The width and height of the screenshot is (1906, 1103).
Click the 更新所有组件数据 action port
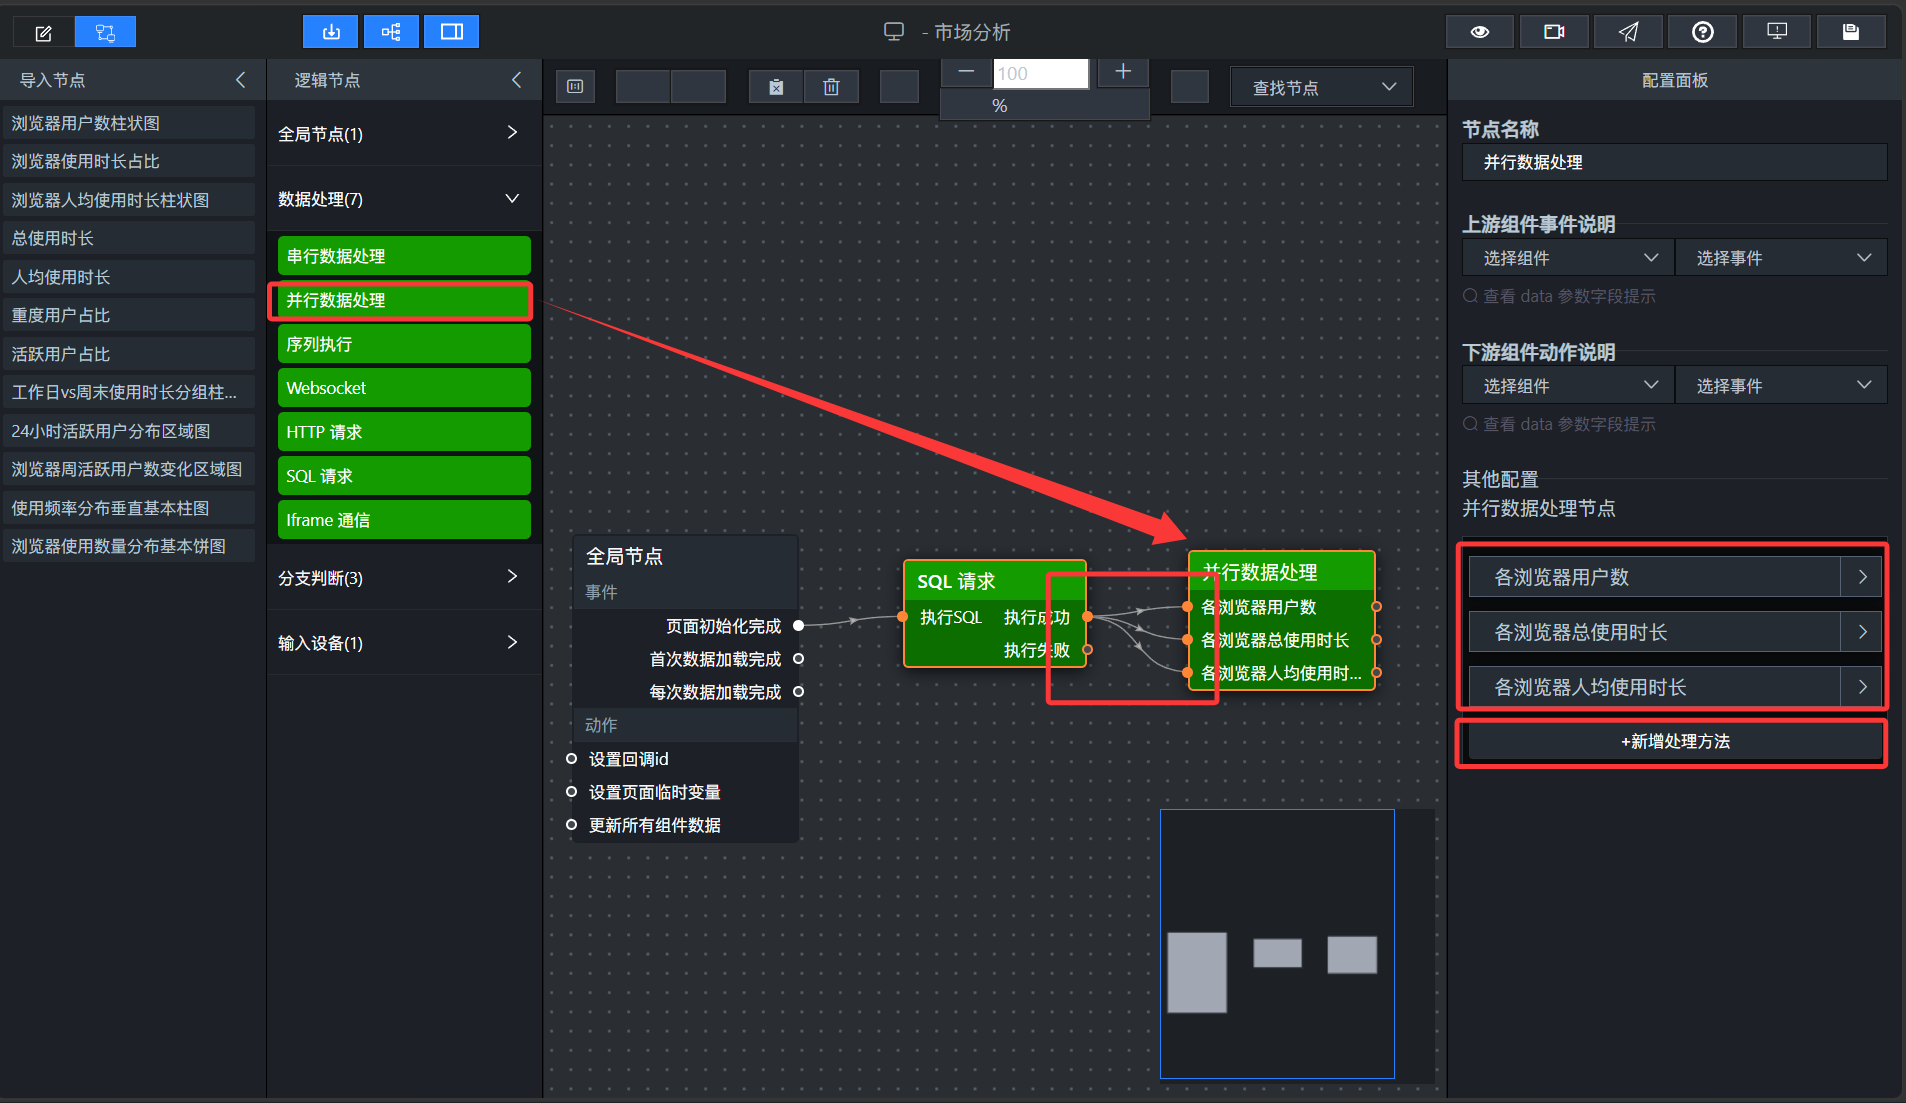tap(571, 825)
